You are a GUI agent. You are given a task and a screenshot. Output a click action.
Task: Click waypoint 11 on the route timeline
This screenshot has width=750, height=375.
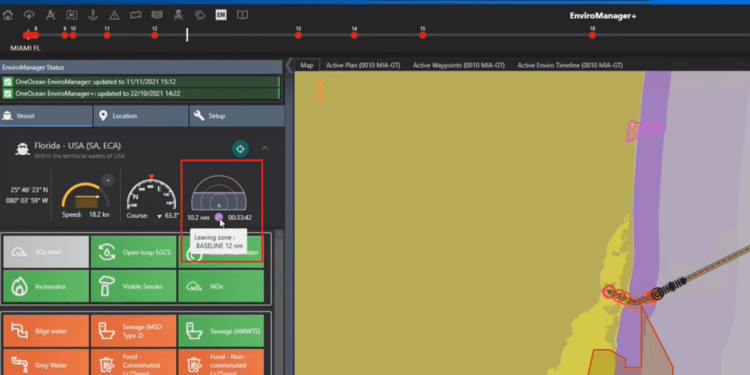pyautogui.click(x=107, y=35)
